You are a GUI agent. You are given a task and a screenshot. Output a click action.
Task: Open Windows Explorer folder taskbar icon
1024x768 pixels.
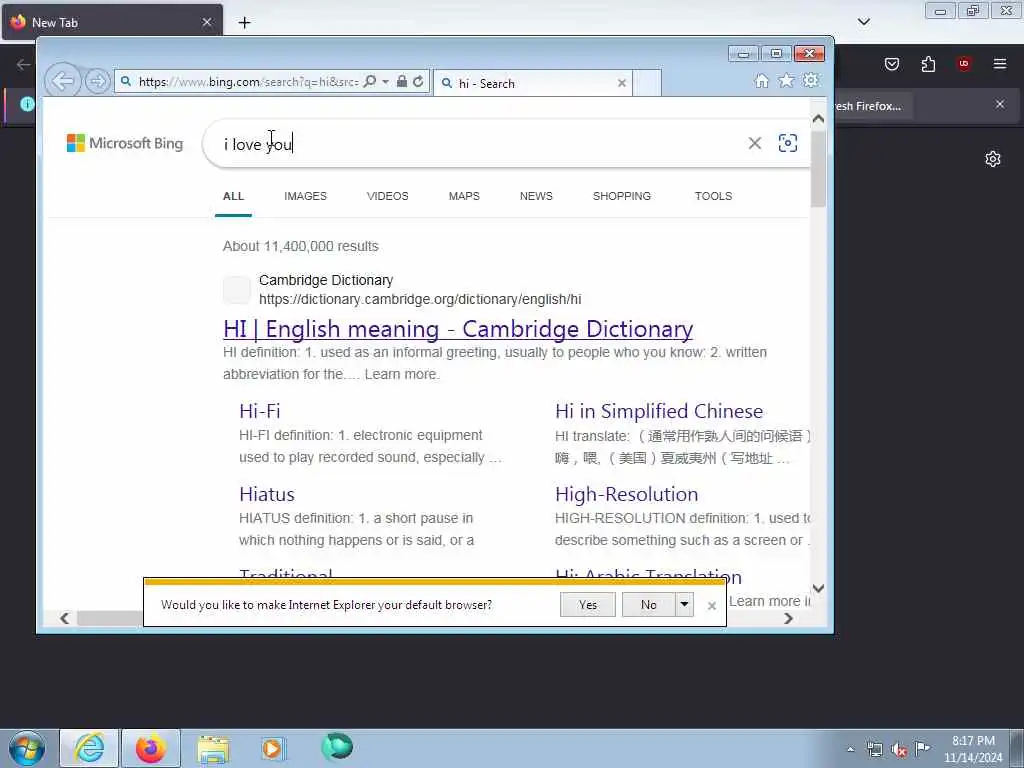coord(213,750)
